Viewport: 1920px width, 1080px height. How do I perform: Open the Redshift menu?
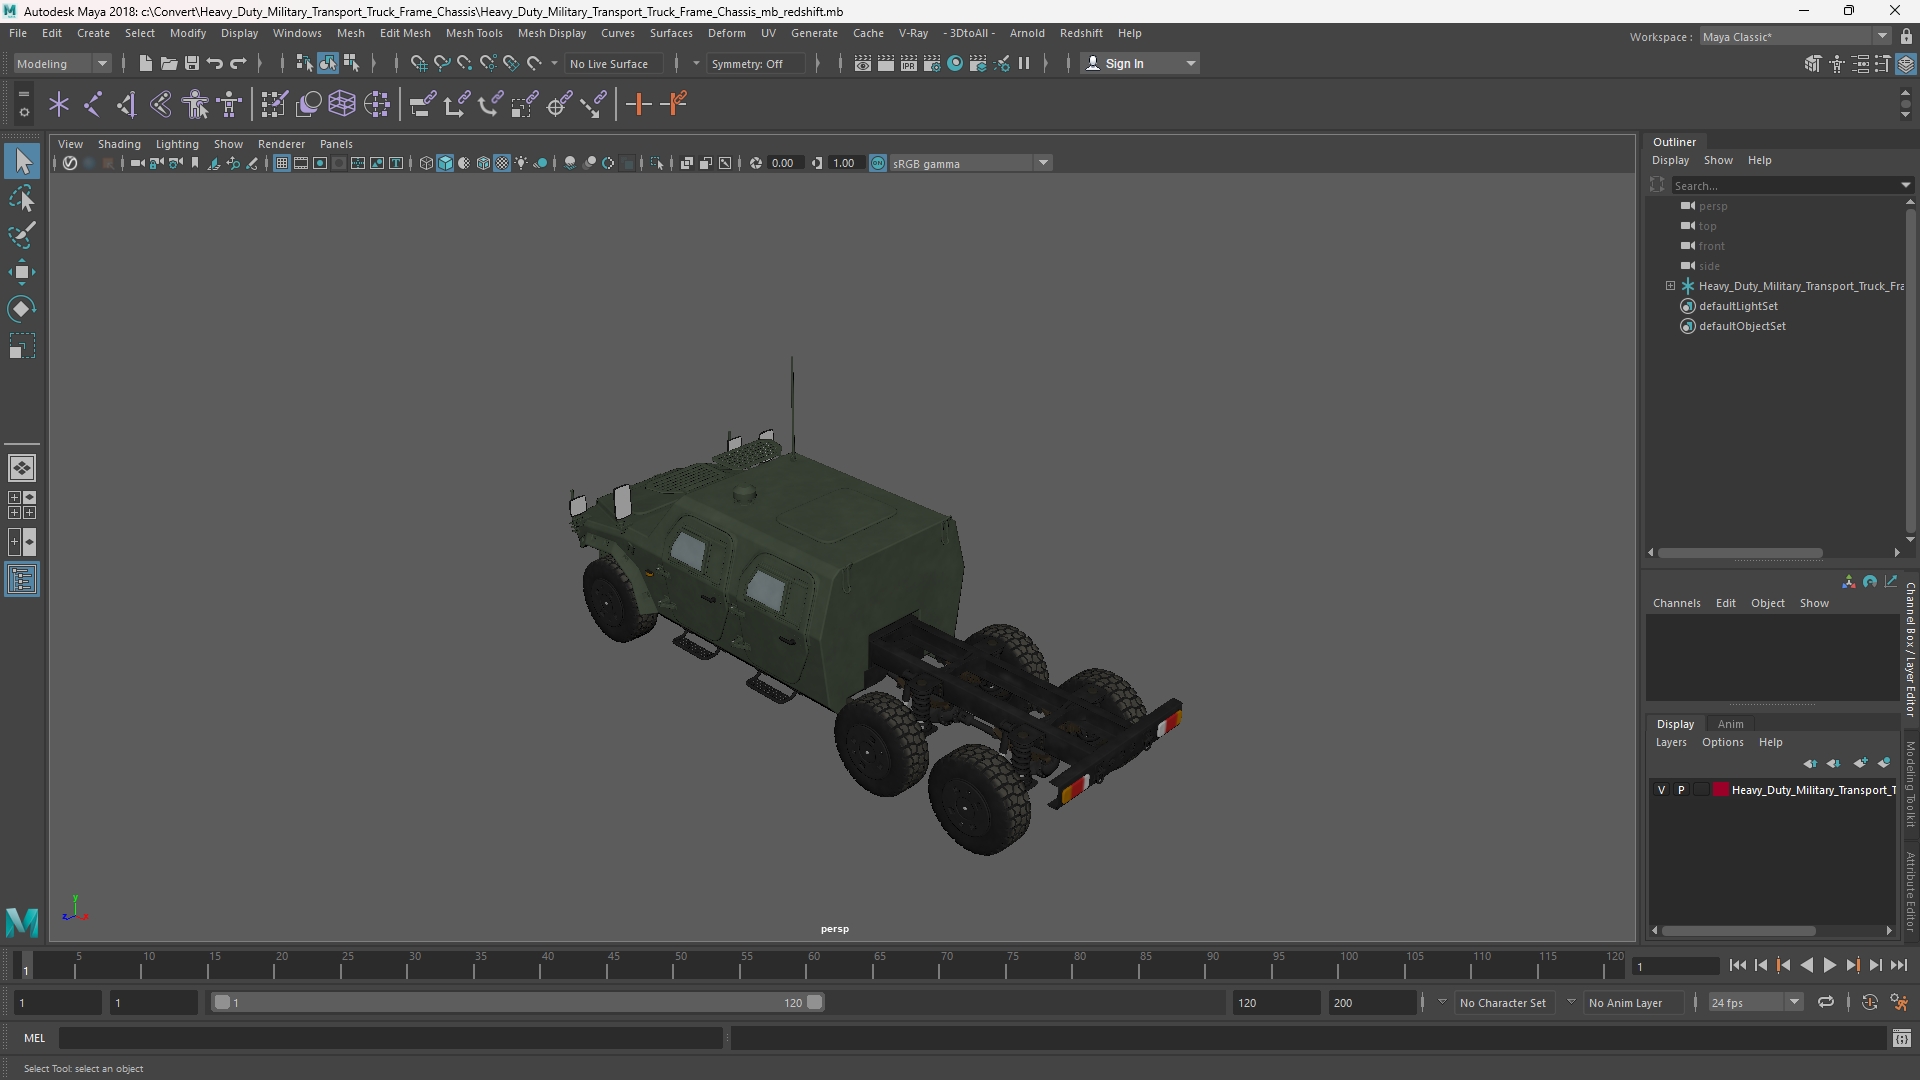coord(1081,33)
